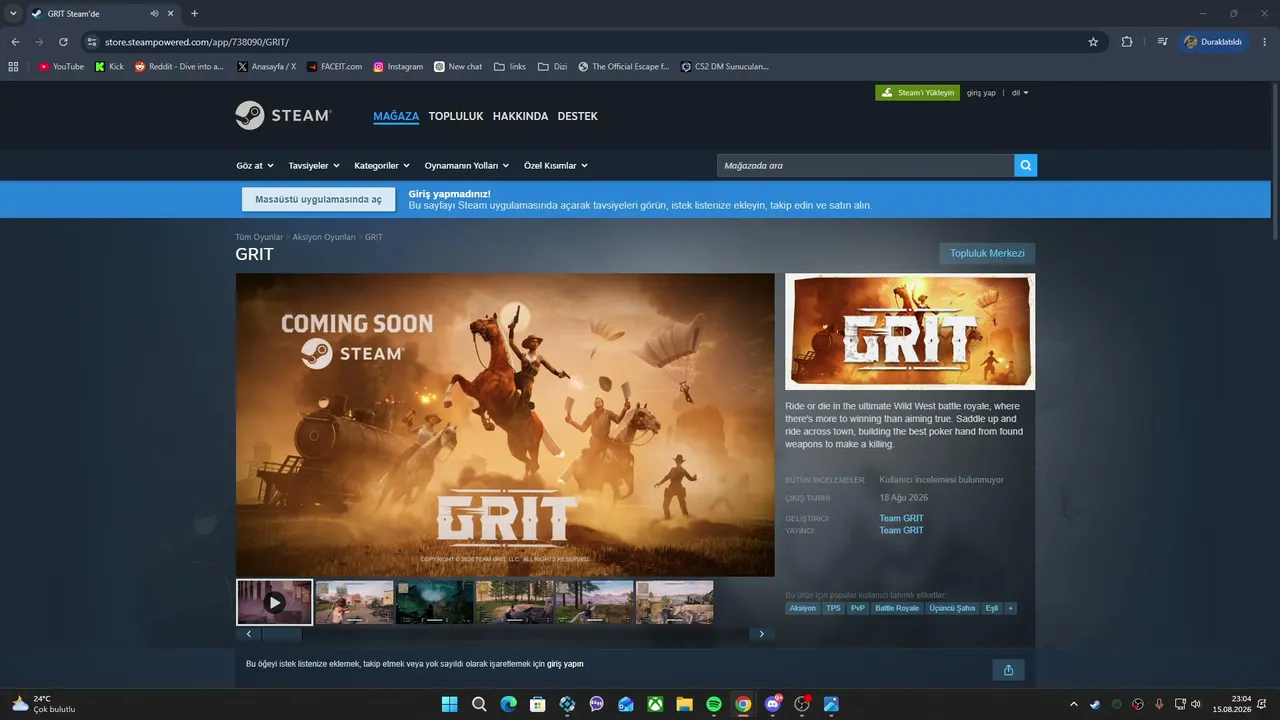
Task: Click the Battle Royale tag
Action: 897,608
